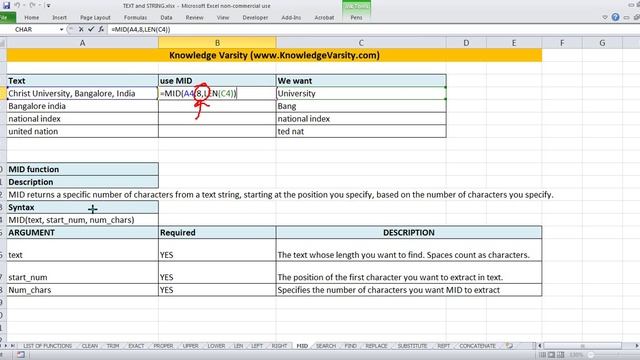Open the Developer ribbon tab
Screen dimensions: 640x360
coord(255,18)
